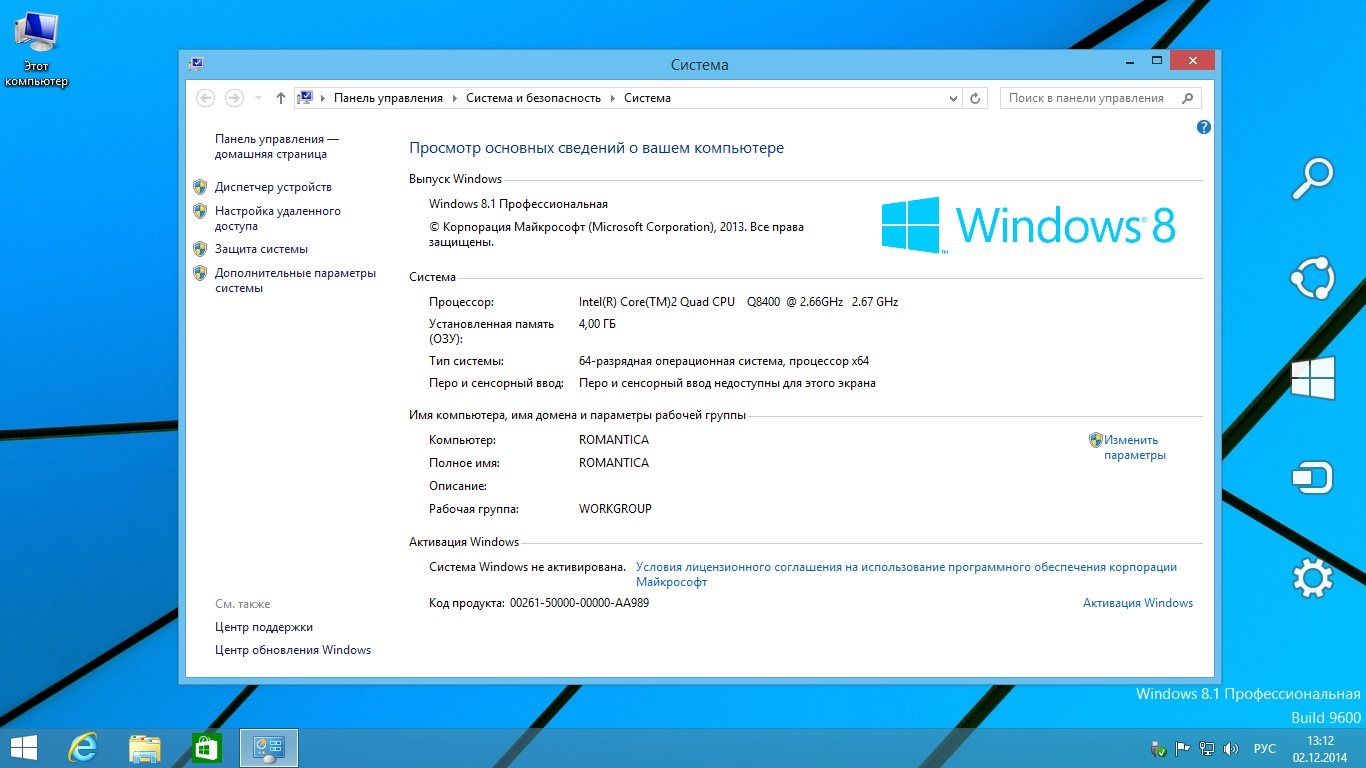The width and height of the screenshot is (1366, 768).
Task: Open Windows Store from taskbar
Action: pos(206,747)
